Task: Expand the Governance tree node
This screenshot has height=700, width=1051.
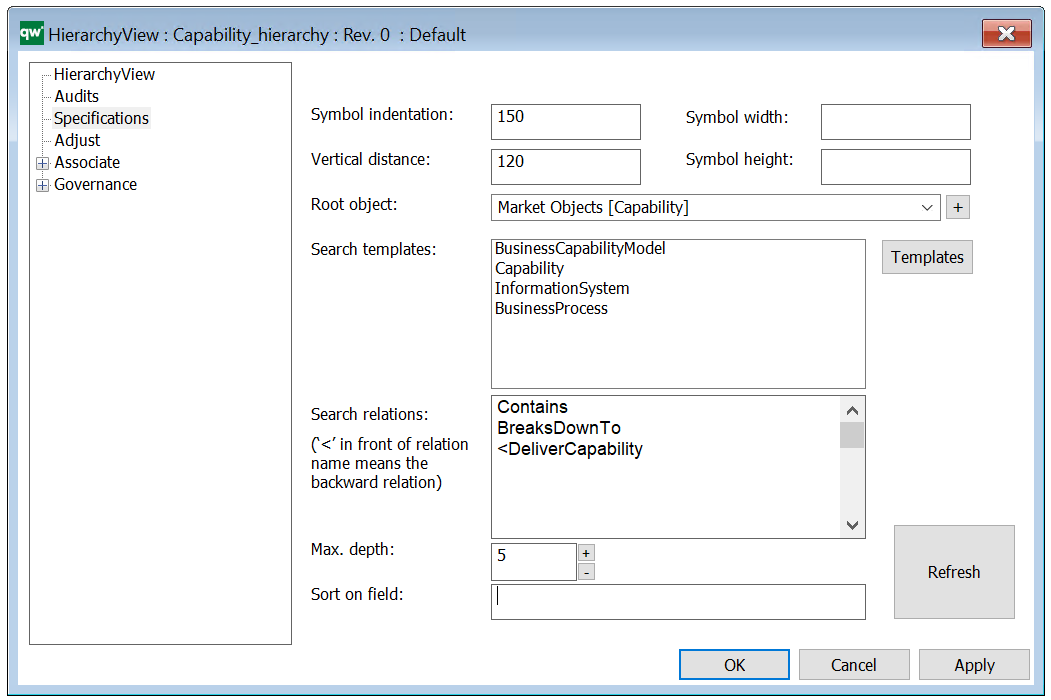Action: pyautogui.click(x=42, y=184)
